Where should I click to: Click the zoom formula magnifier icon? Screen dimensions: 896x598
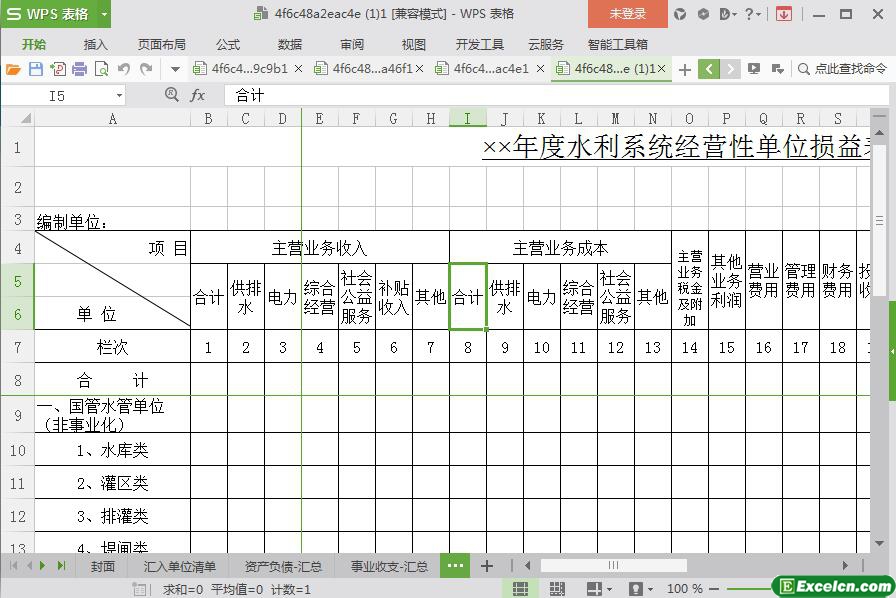coord(171,94)
